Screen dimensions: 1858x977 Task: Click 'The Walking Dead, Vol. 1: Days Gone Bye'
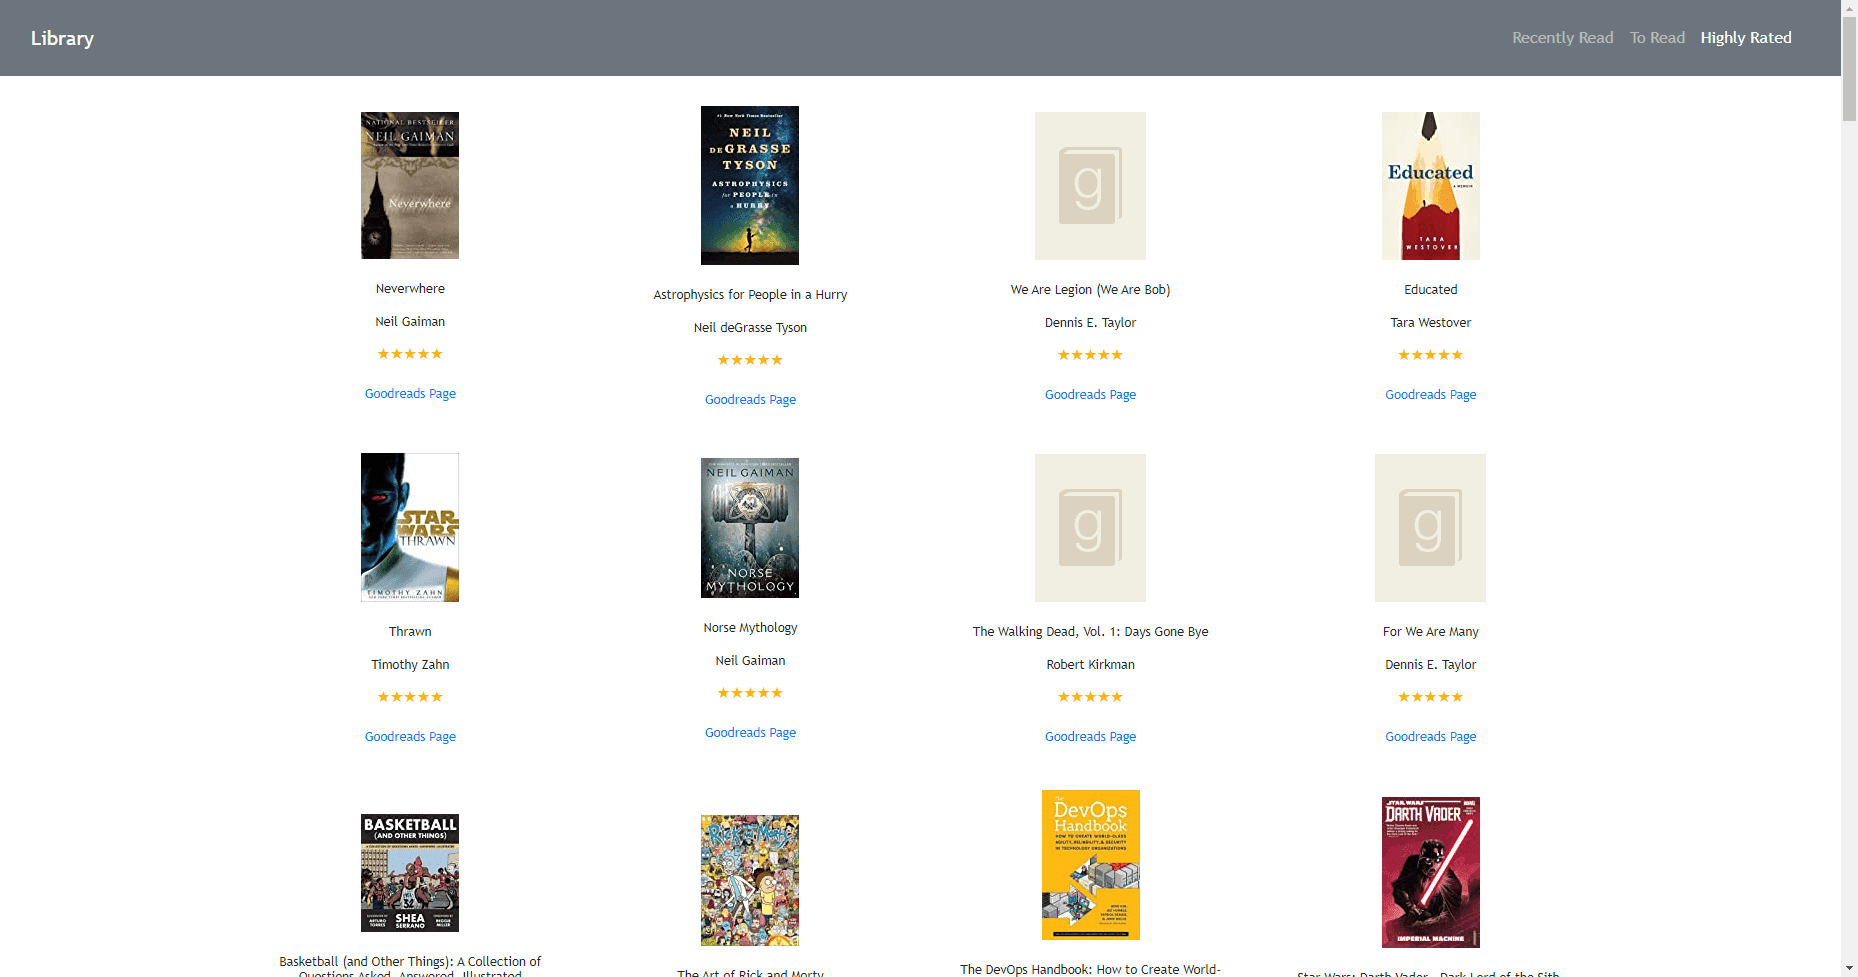(x=1090, y=632)
